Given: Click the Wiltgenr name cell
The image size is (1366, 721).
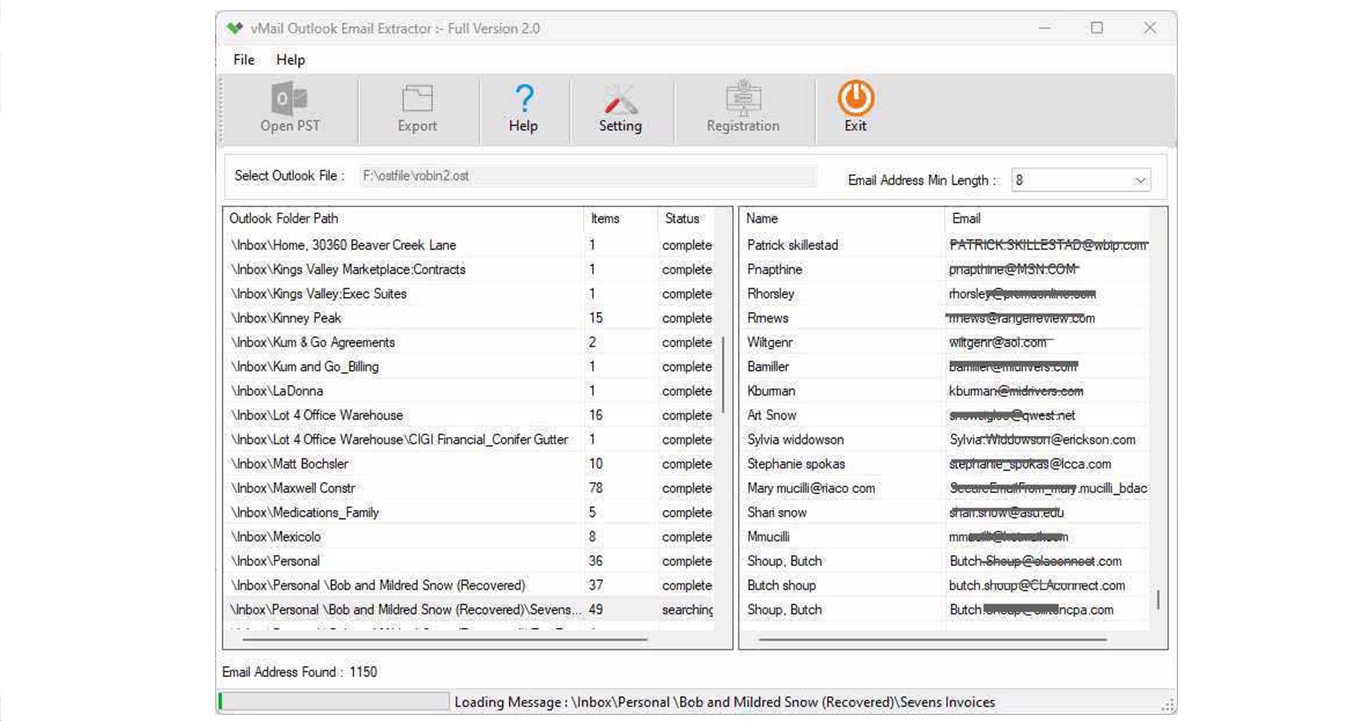Looking at the screenshot, I should click(x=770, y=342).
